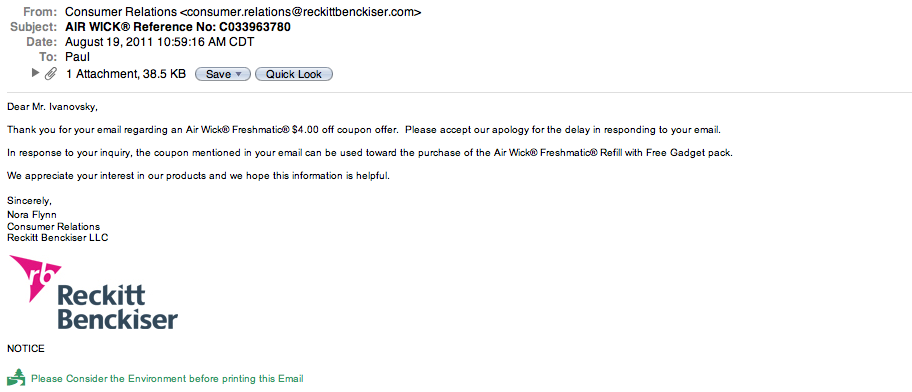Click the green tree environment icon
This screenshot has height=392, width=912.
pos(16,377)
